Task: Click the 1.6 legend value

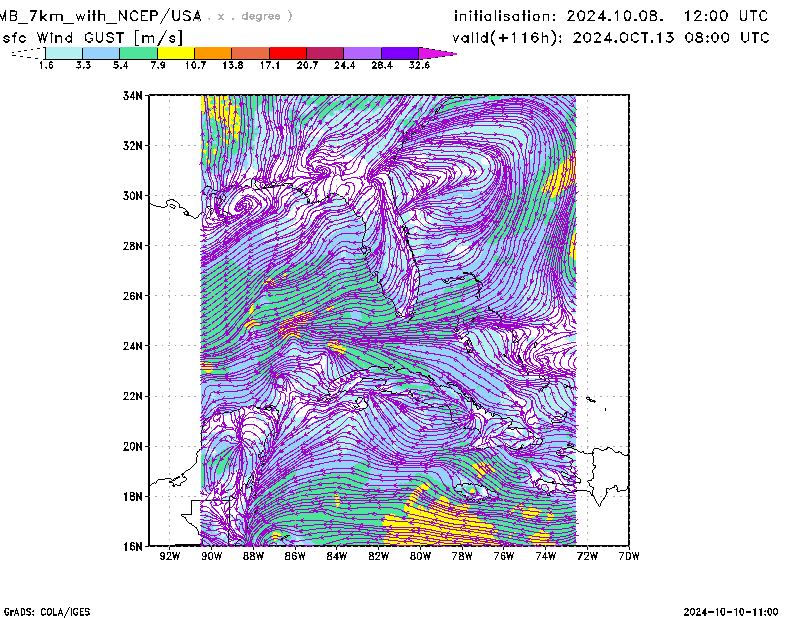Action: click(x=46, y=65)
